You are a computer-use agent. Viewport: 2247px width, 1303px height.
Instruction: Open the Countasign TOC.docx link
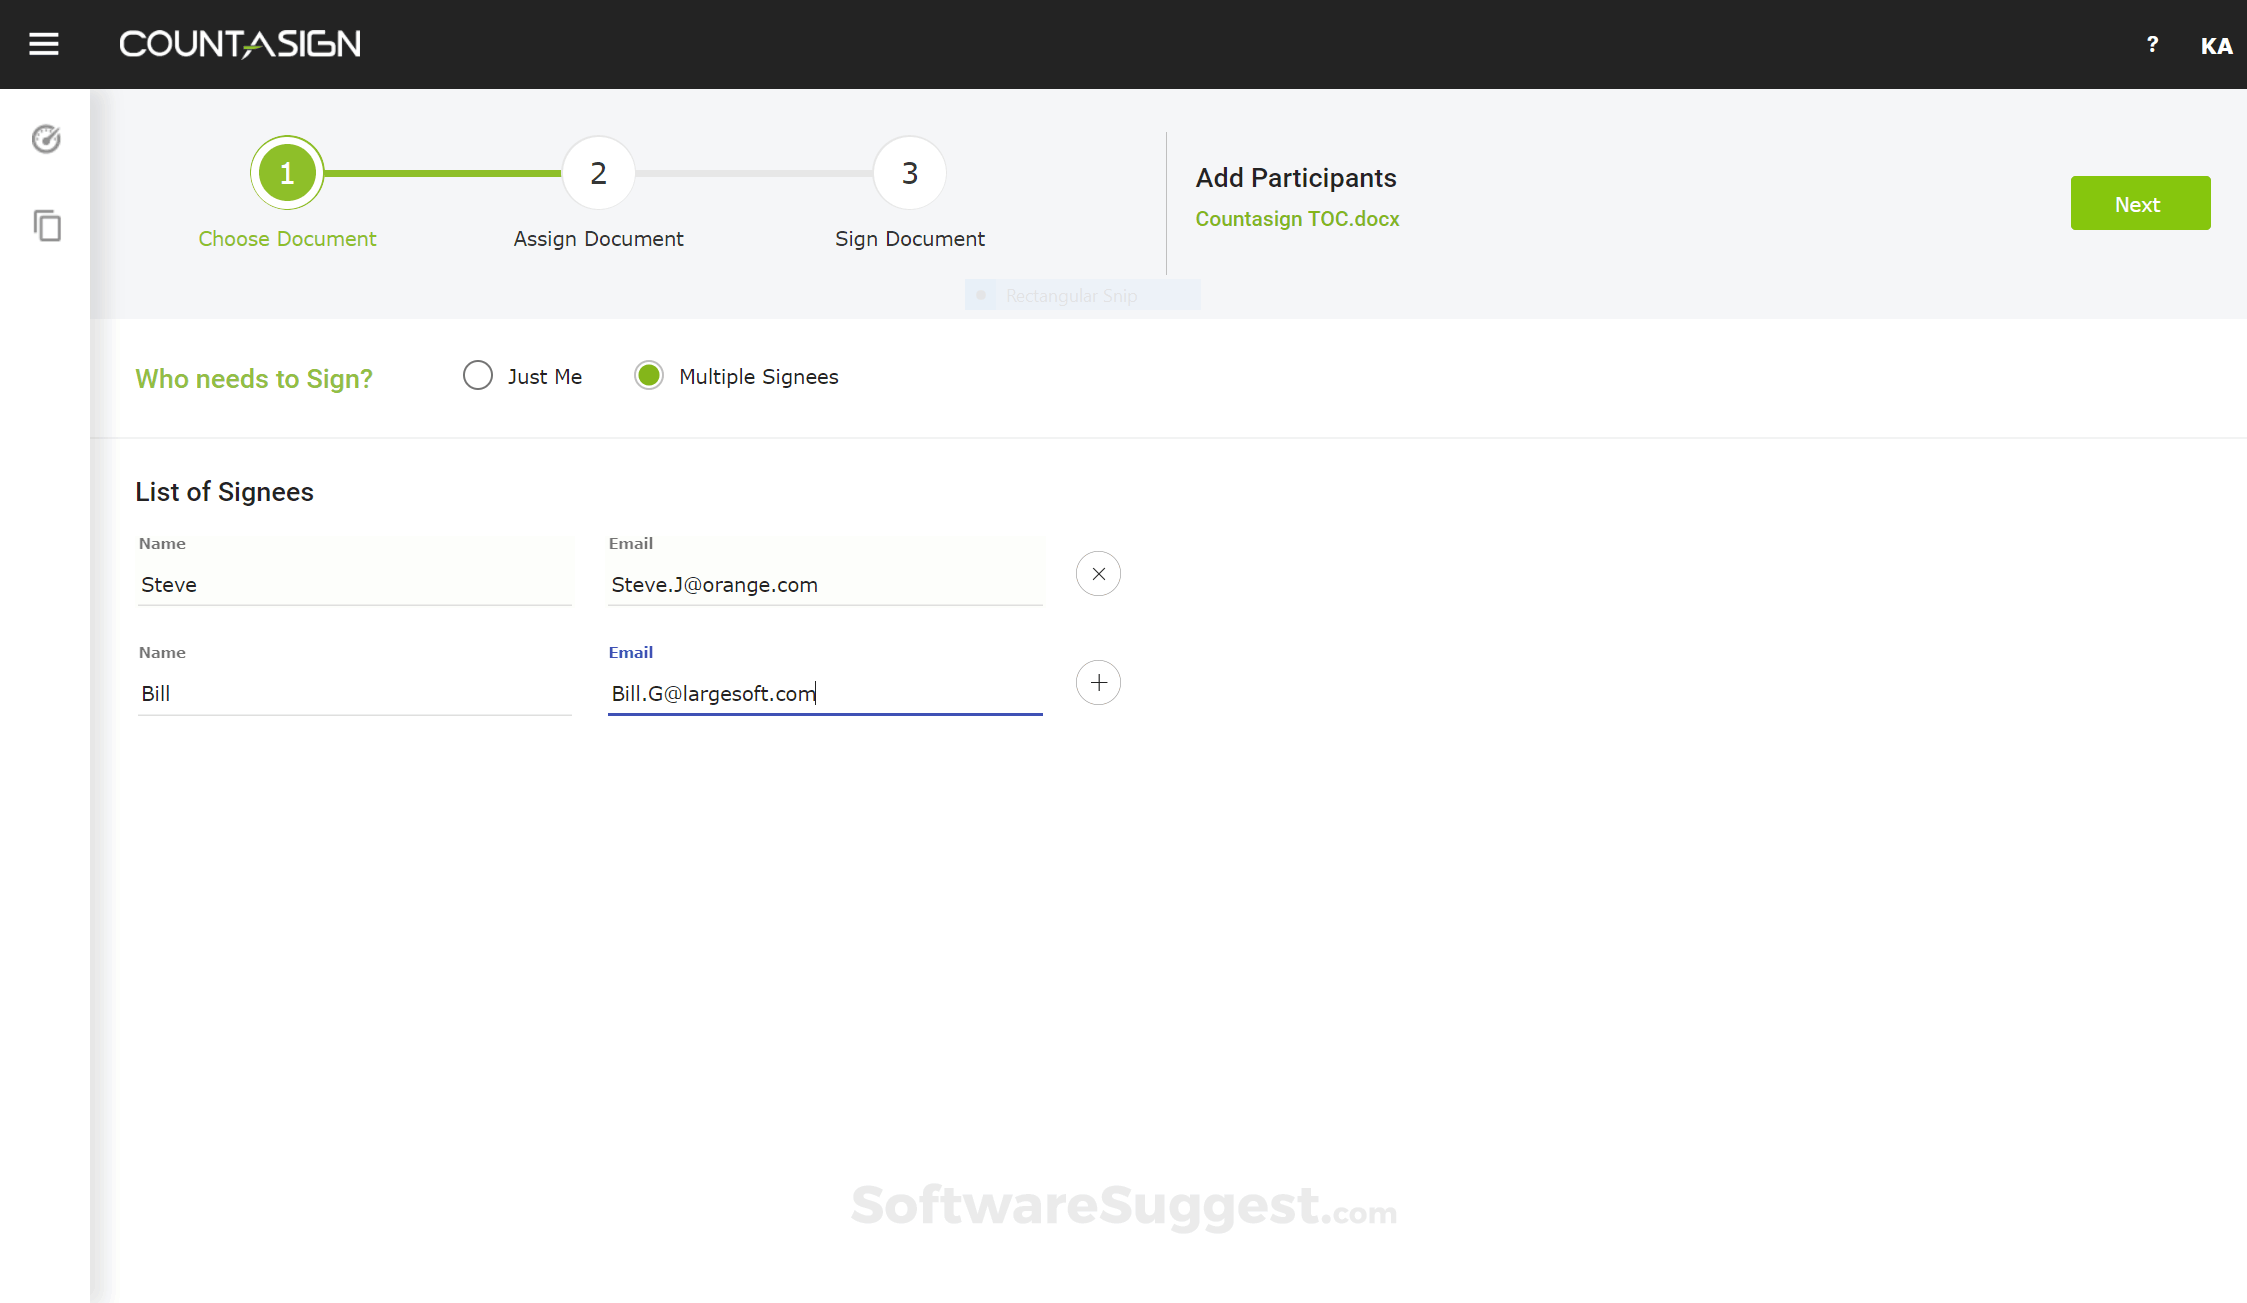point(1297,219)
